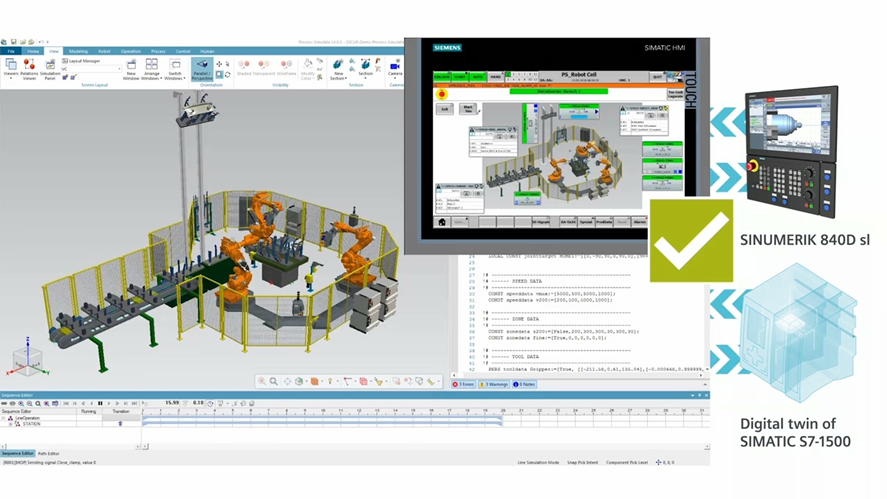Click the STATION transition icon
887x499 pixels.
(x=120, y=424)
